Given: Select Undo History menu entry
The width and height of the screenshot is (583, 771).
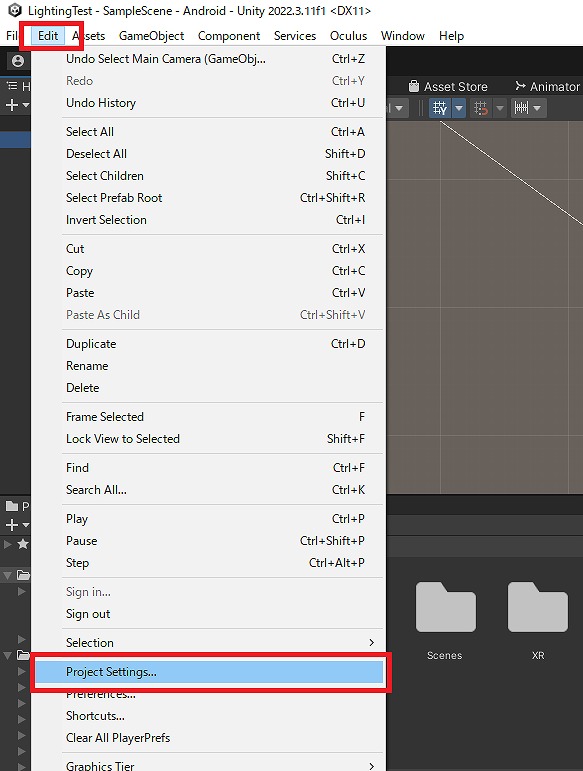Looking at the screenshot, I should (209, 103).
